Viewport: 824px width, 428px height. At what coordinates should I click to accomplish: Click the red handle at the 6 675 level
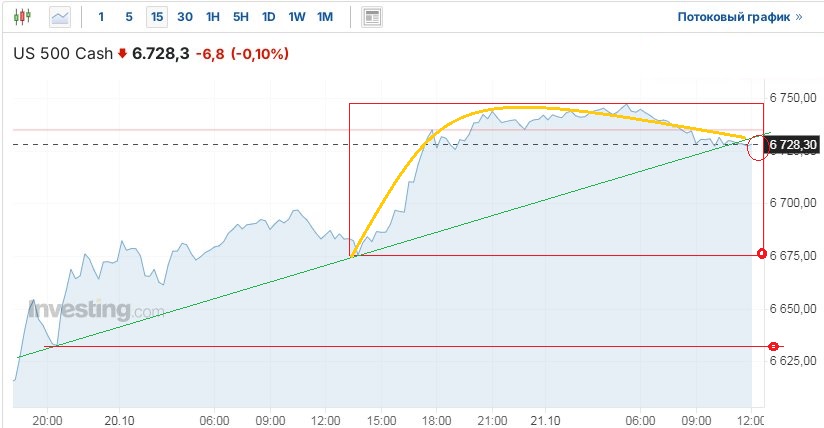pos(763,254)
